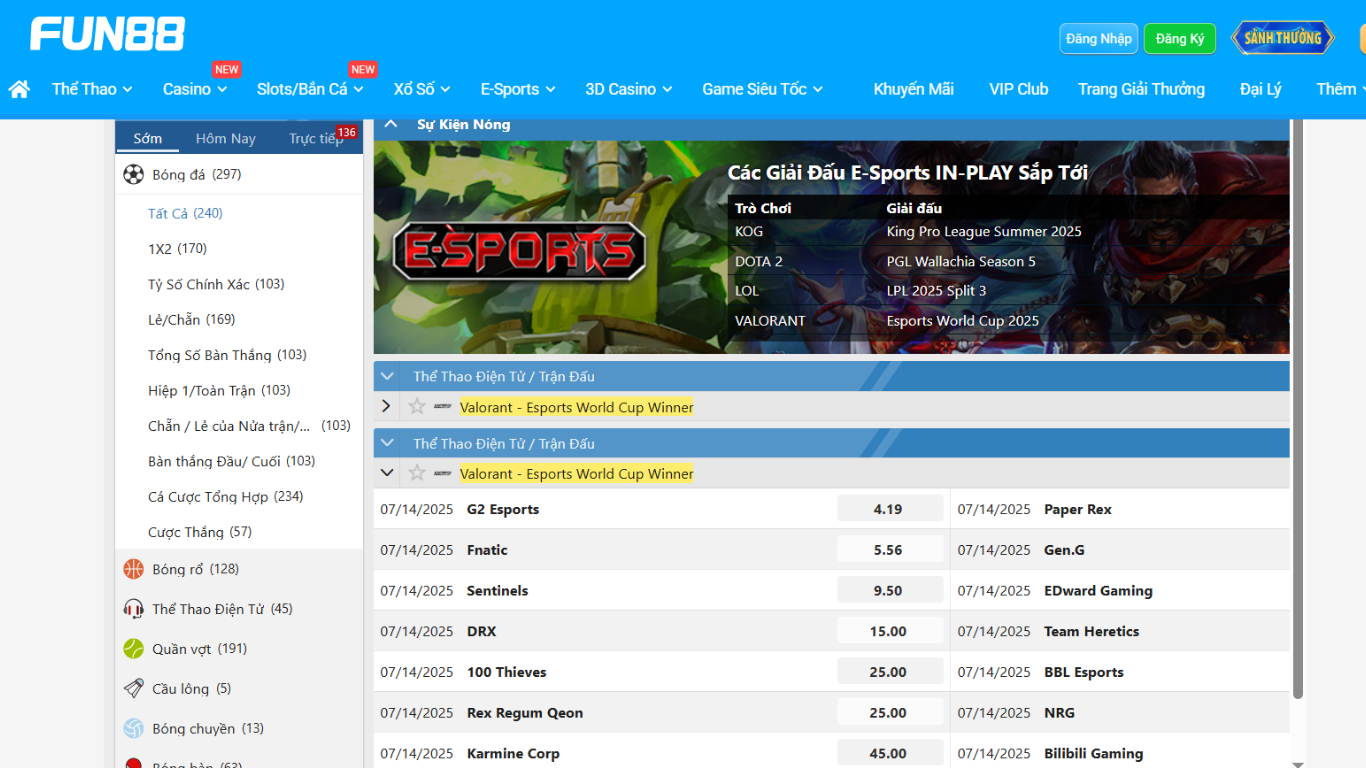Open the Bóng rổ basketball icon
The width and height of the screenshot is (1366, 768).
(x=133, y=569)
